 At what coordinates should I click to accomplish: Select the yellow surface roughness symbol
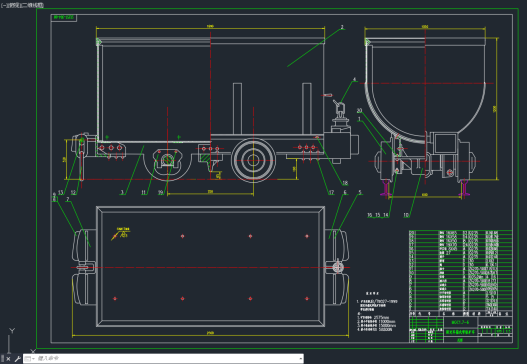click(x=120, y=233)
